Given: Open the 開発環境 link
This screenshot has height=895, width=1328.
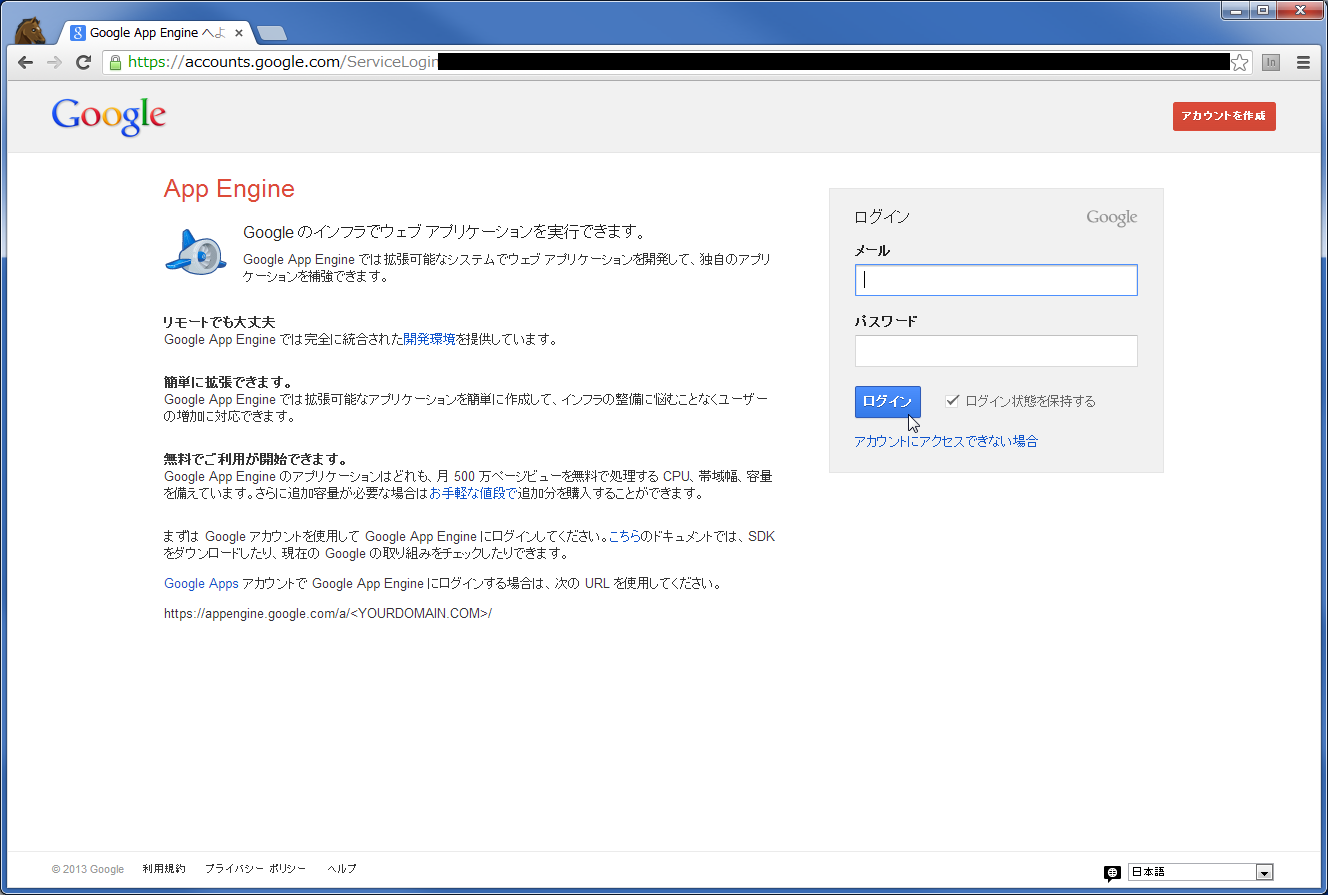Looking at the screenshot, I should 429,339.
